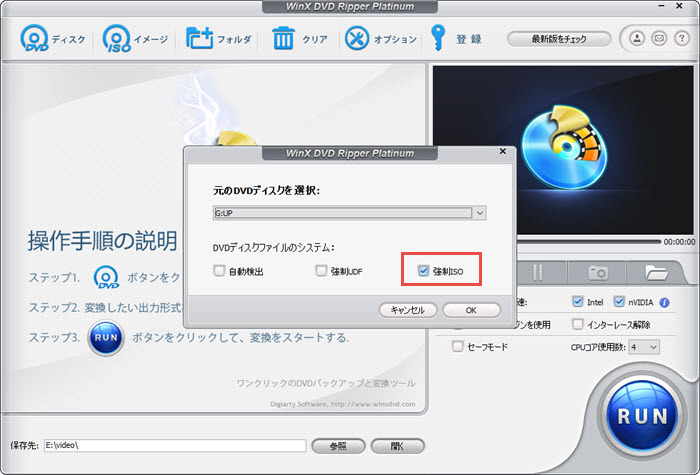This screenshot has width=700, height=475.
Task: Enable インターレース解除 deinterlacing checkbox
Action: (x=578, y=324)
